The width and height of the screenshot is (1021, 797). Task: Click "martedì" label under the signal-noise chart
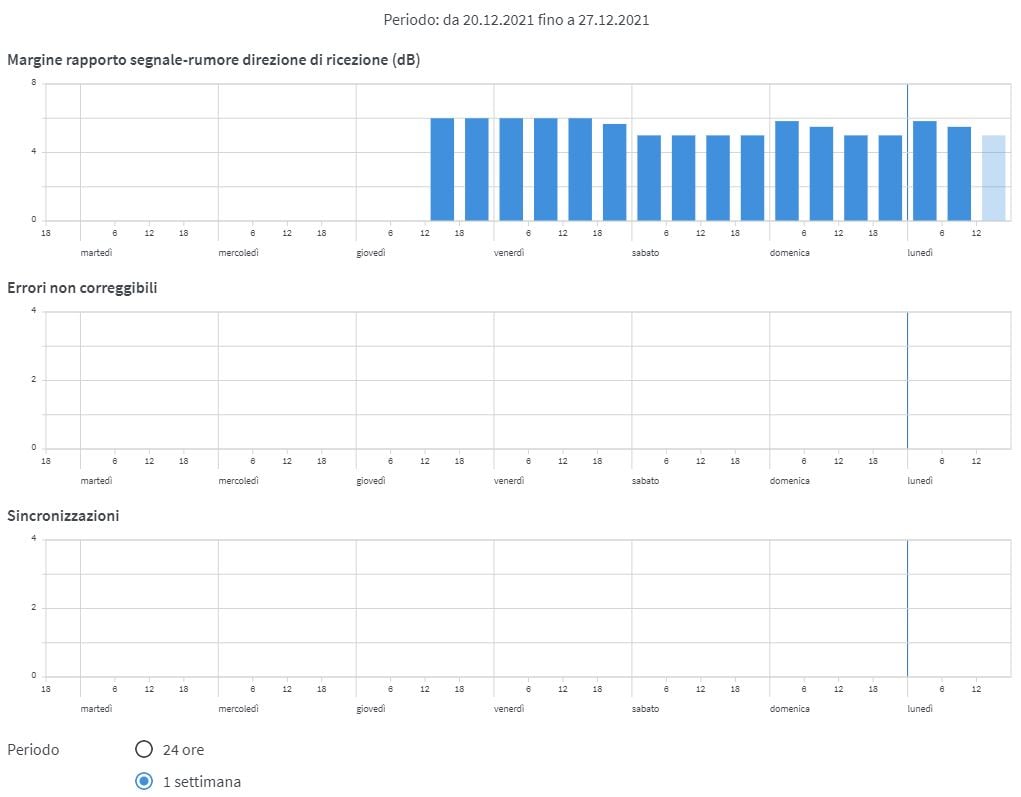[x=96, y=253]
